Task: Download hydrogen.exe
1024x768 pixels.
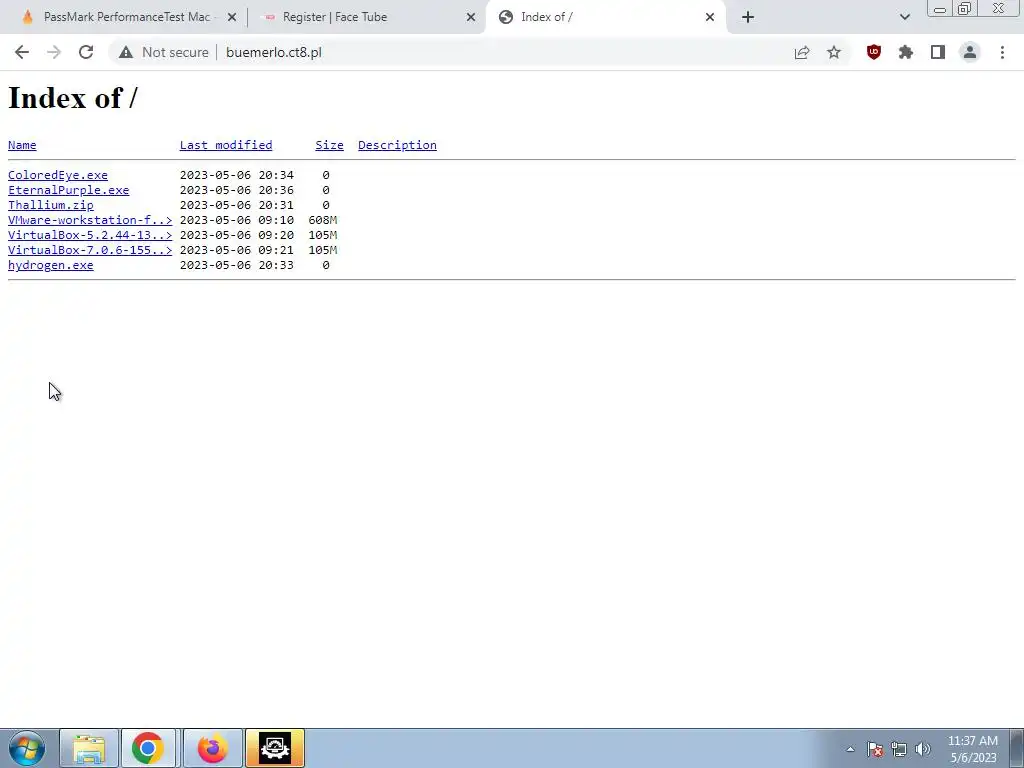Action: pyautogui.click(x=50, y=265)
